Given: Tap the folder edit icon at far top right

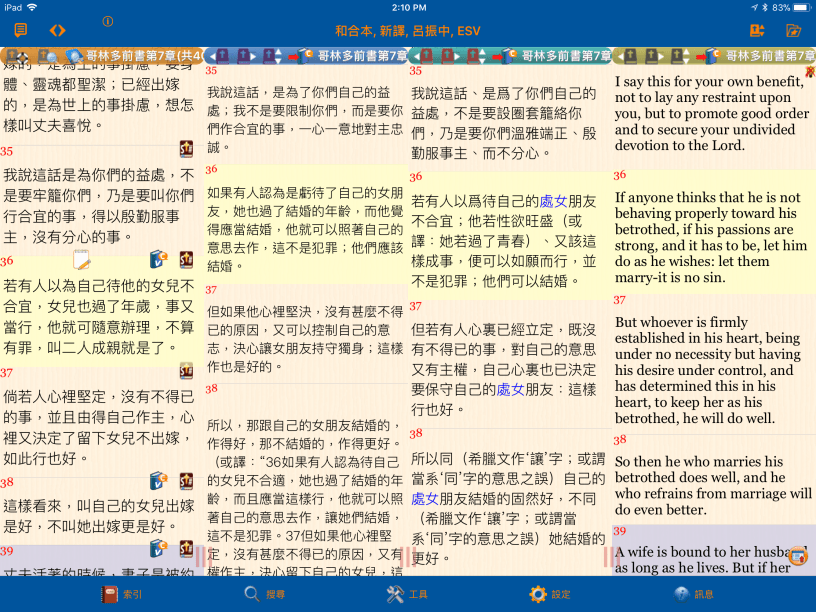Looking at the screenshot, I should (x=794, y=31).
